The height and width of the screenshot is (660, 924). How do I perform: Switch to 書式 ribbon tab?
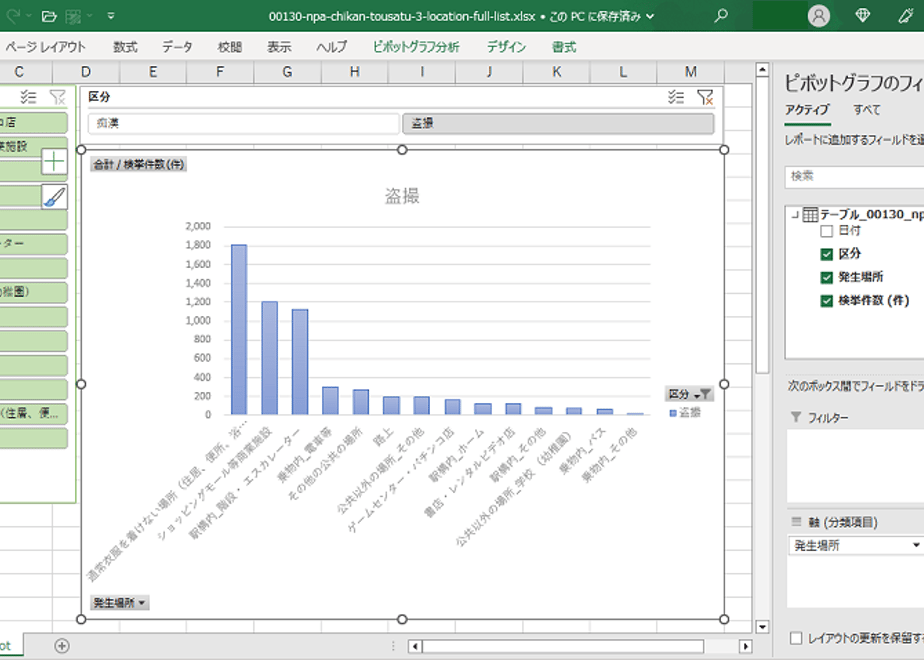point(564,47)
